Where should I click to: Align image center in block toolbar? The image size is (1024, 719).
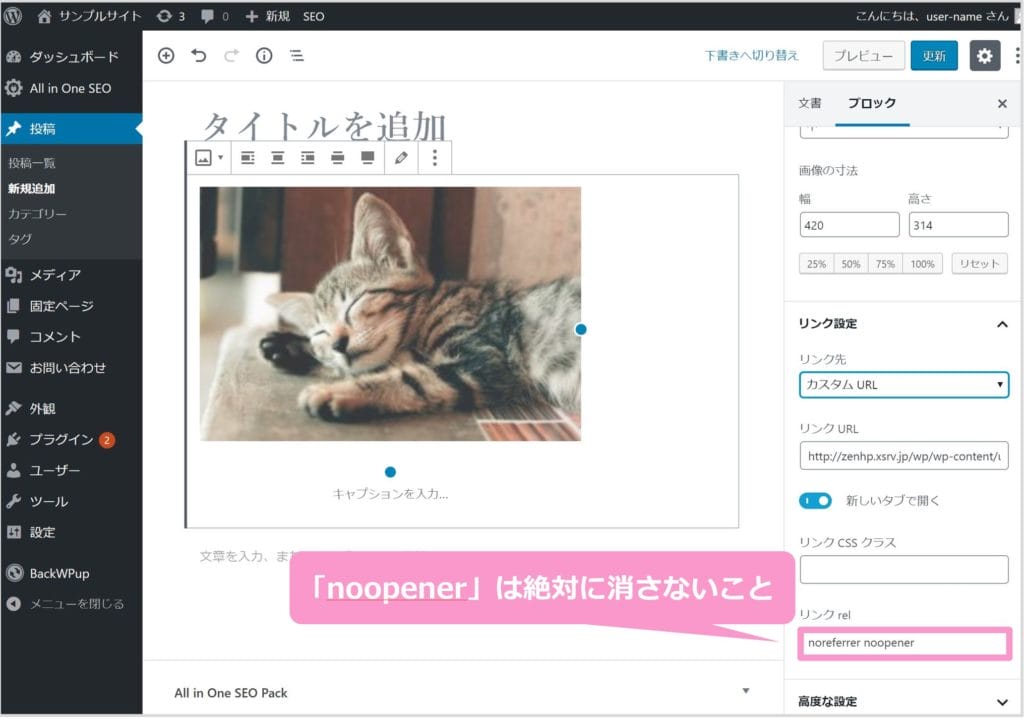(x=278, y=157)
